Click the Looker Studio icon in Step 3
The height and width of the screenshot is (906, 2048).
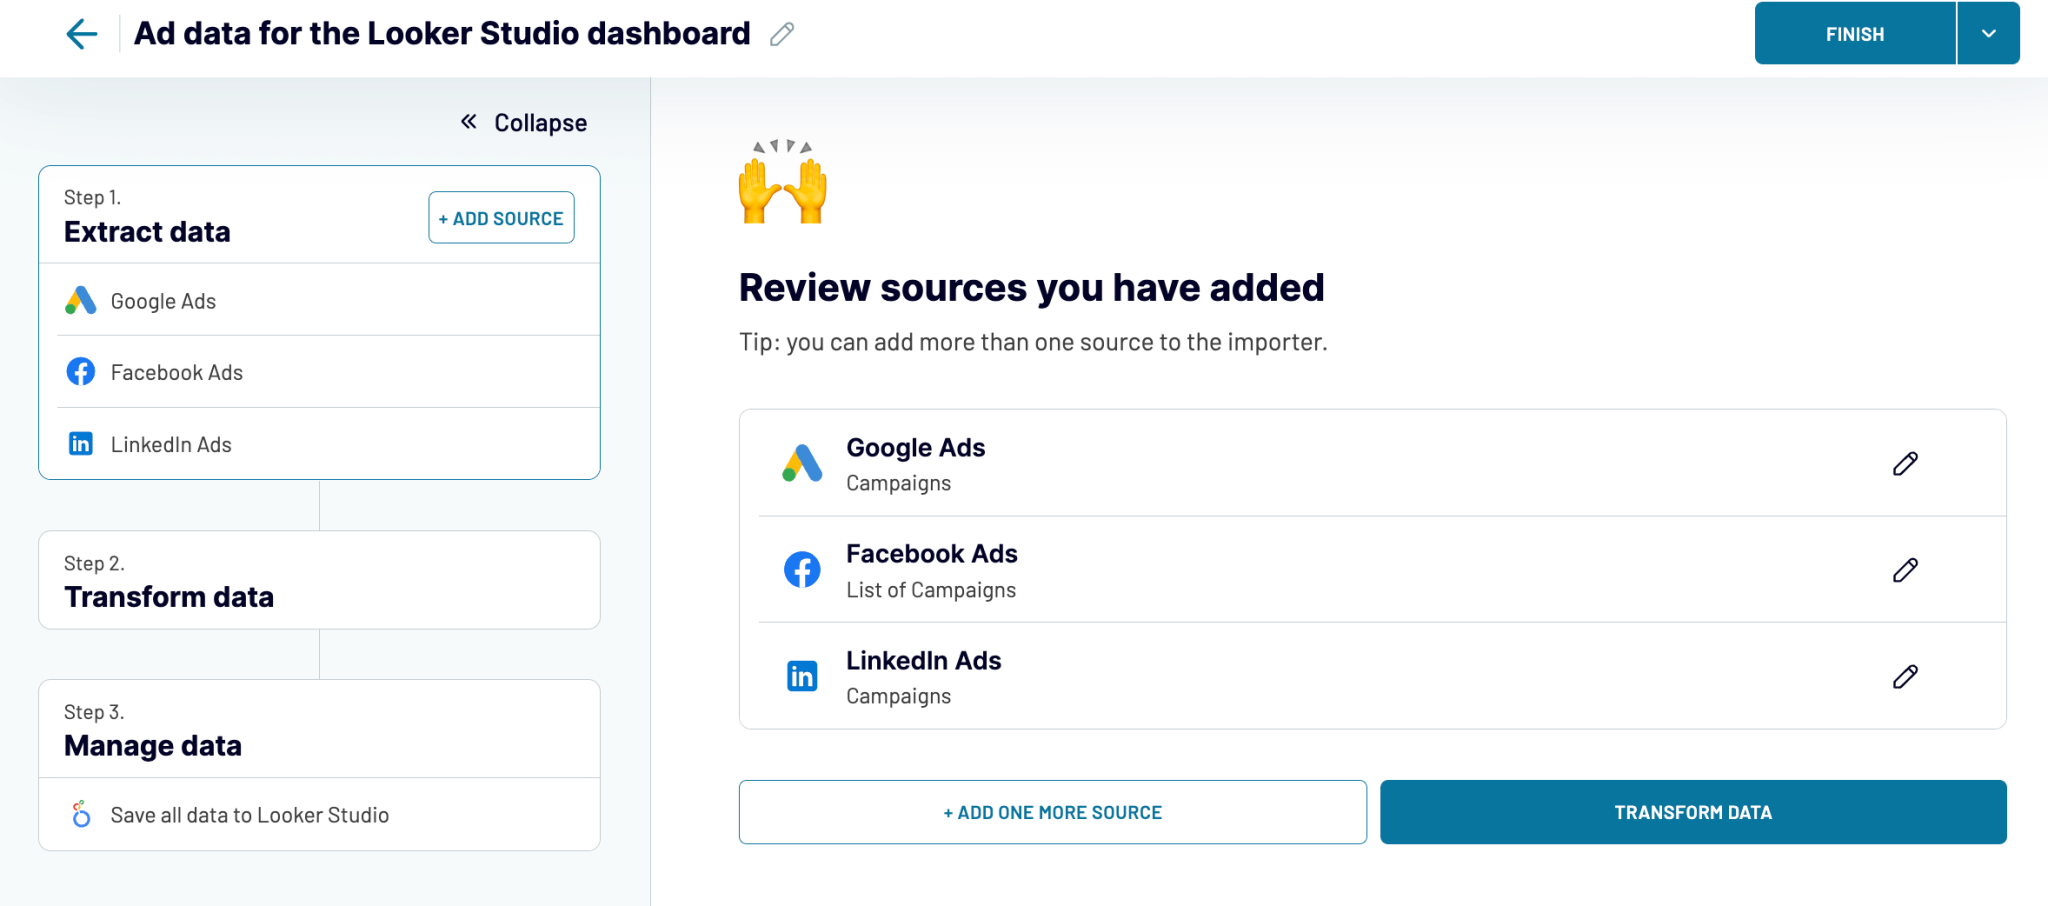(x=81, y=814)
